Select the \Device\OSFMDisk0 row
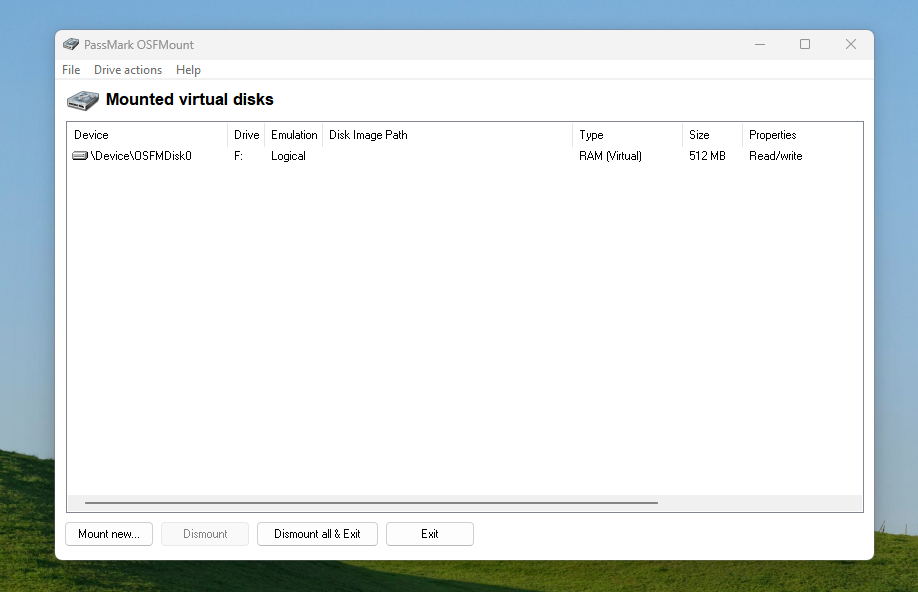The width and height of the screenshot is (918, 592). coord(141,156)
